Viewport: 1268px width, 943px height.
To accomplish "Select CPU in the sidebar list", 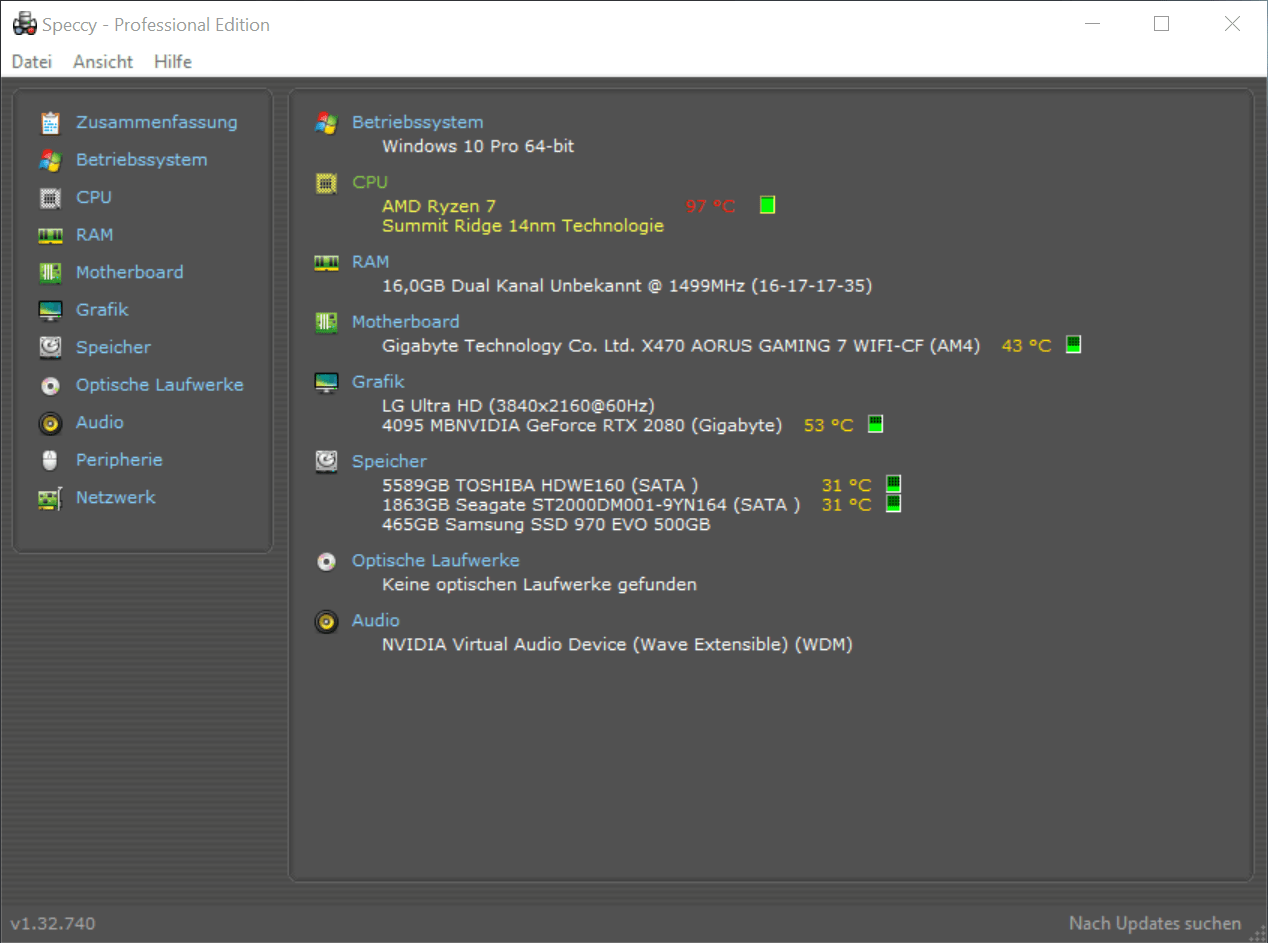I will tap(94, 197).
